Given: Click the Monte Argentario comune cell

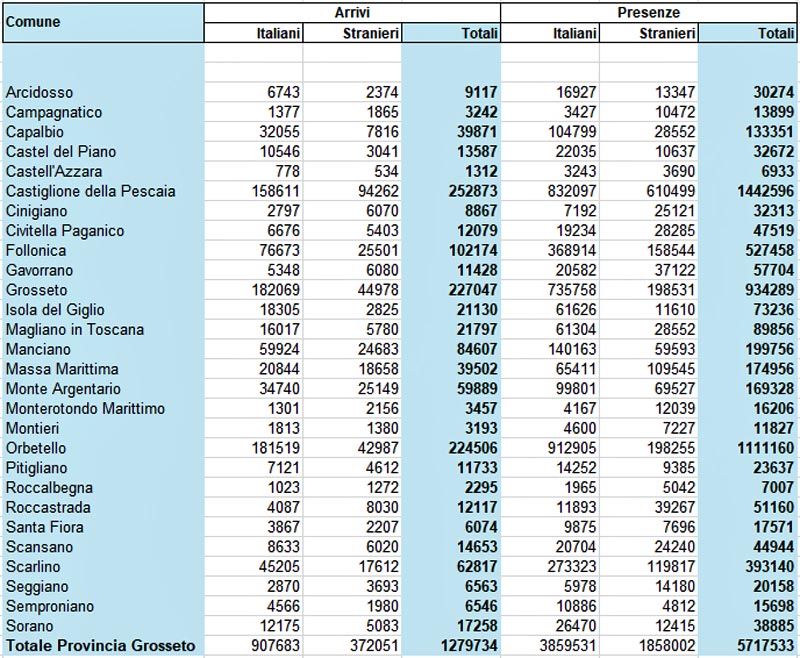Looking at the screenshot, I should (63, 389).
